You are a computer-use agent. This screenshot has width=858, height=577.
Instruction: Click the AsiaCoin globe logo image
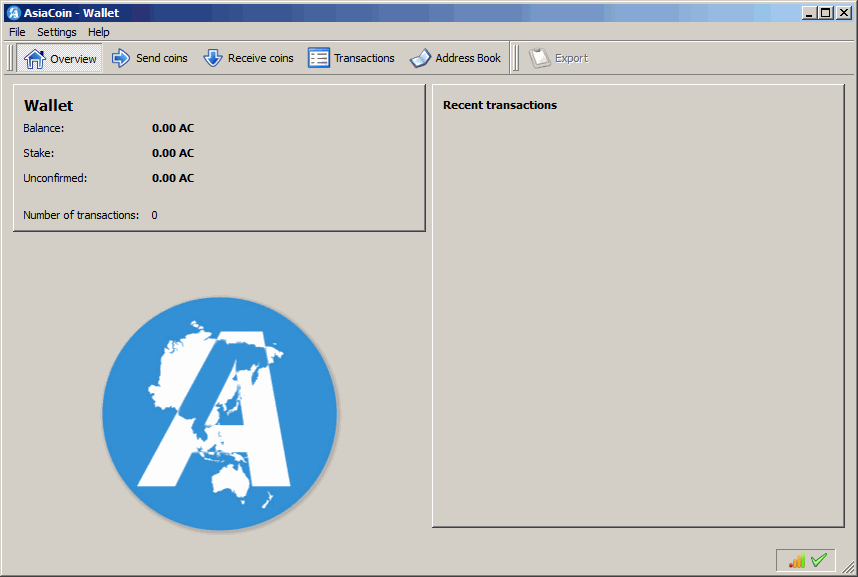click(x=220, y=414)
